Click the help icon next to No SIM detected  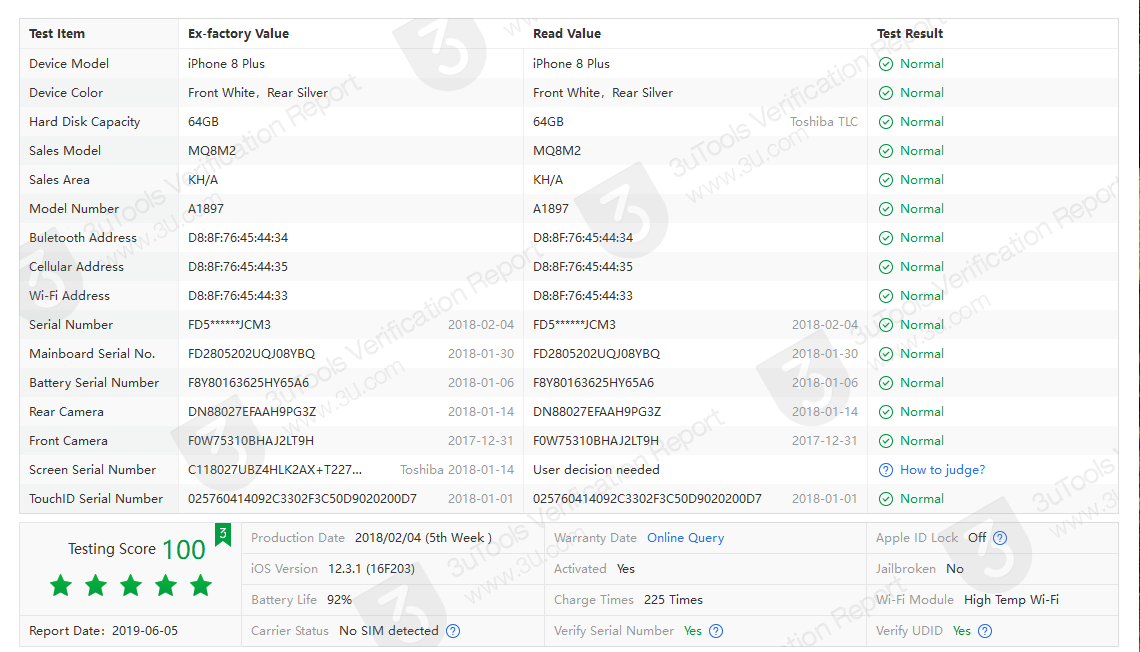click(453, 631)
